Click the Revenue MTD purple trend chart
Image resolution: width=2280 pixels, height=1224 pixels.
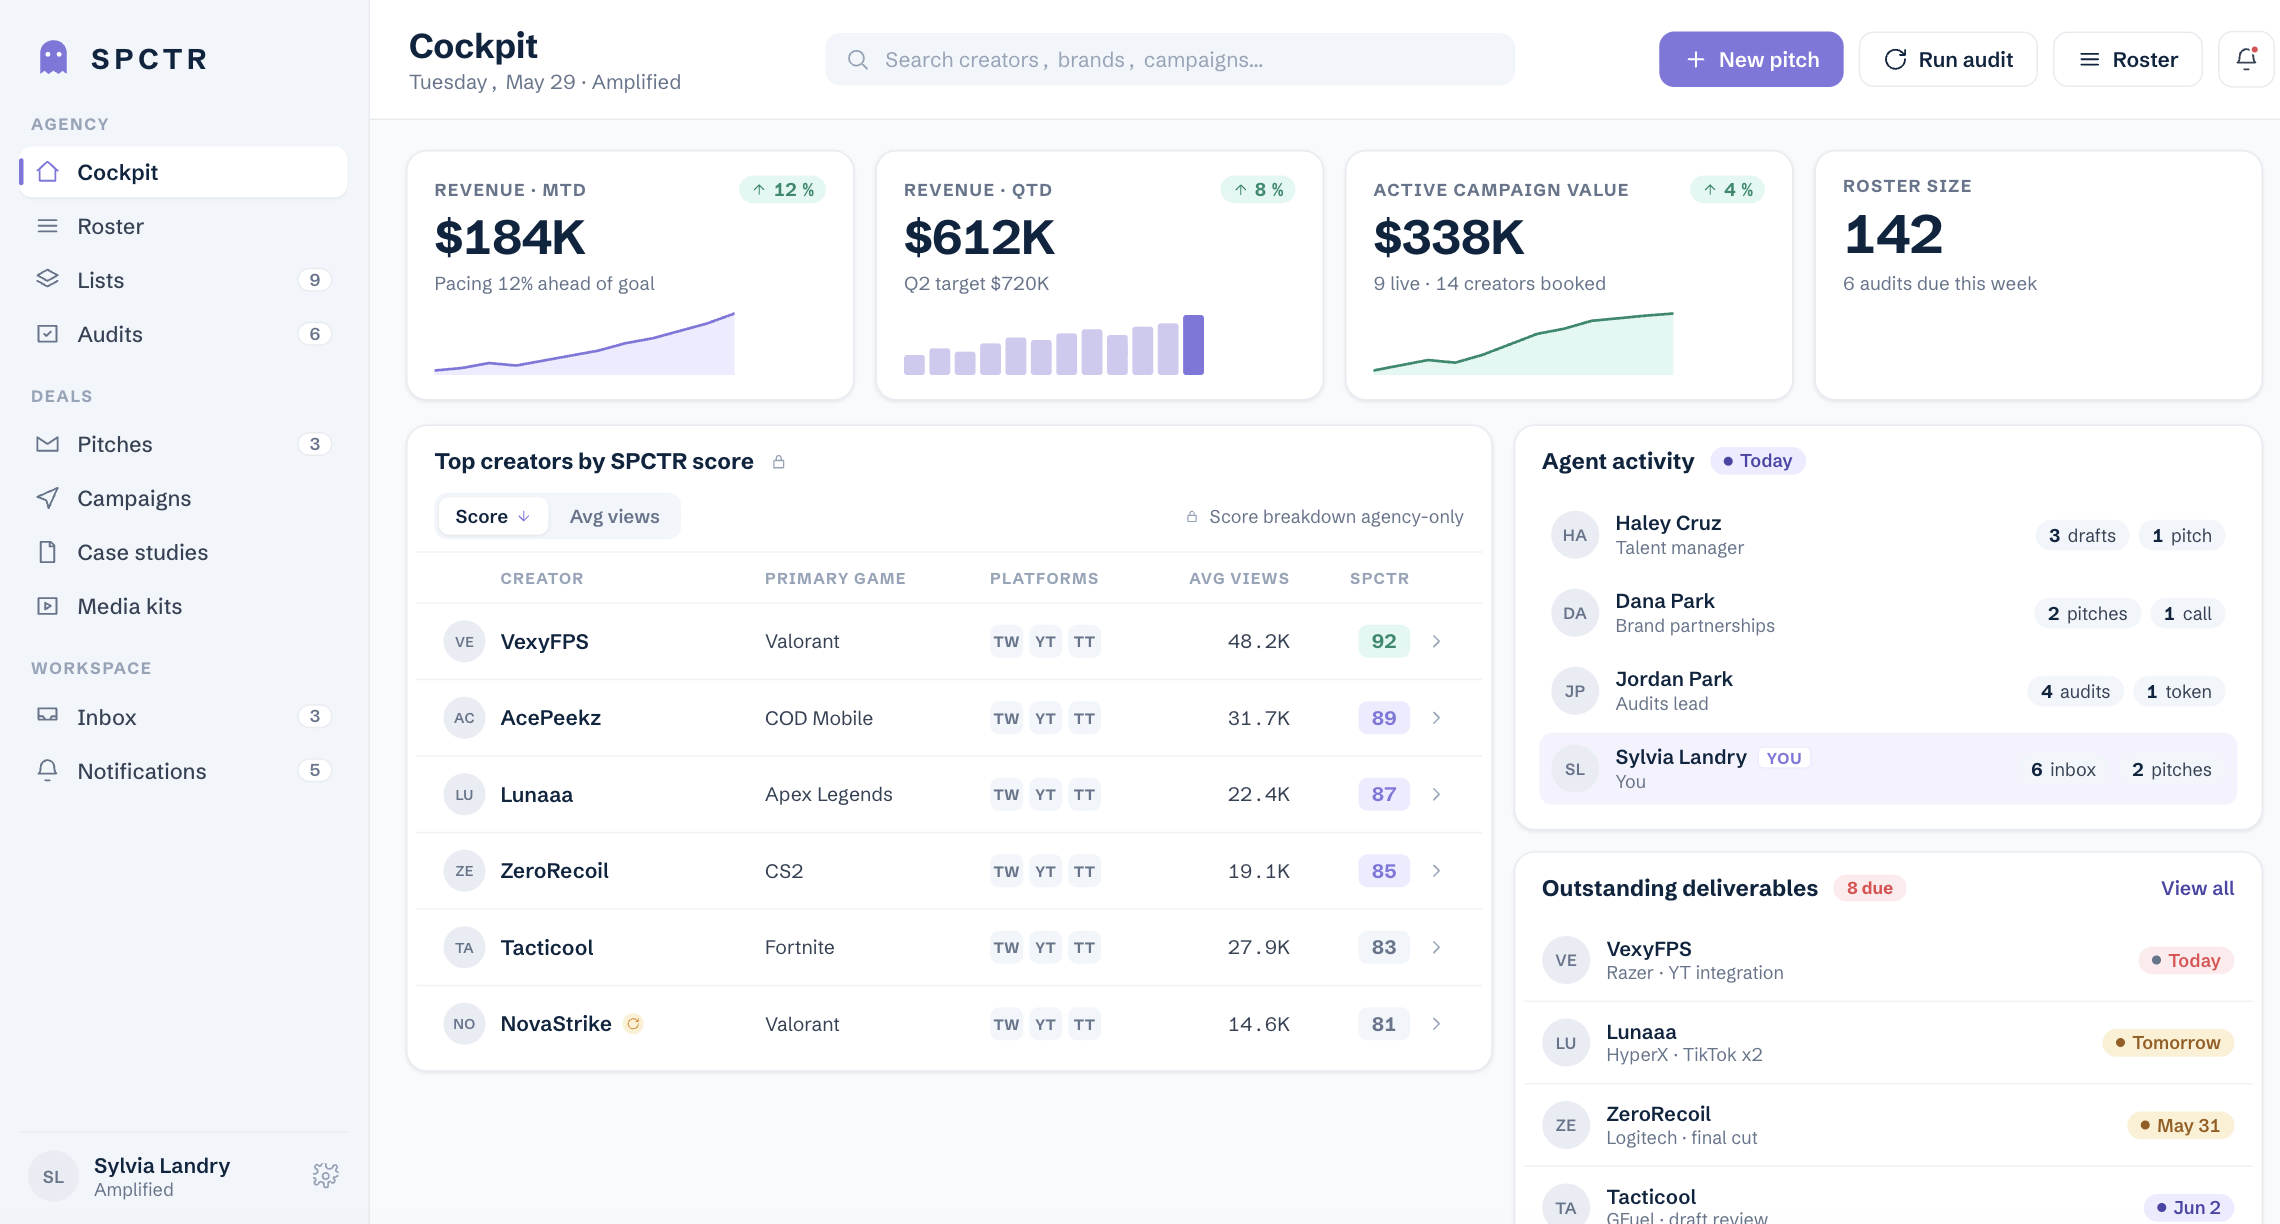tap(584, 343)
